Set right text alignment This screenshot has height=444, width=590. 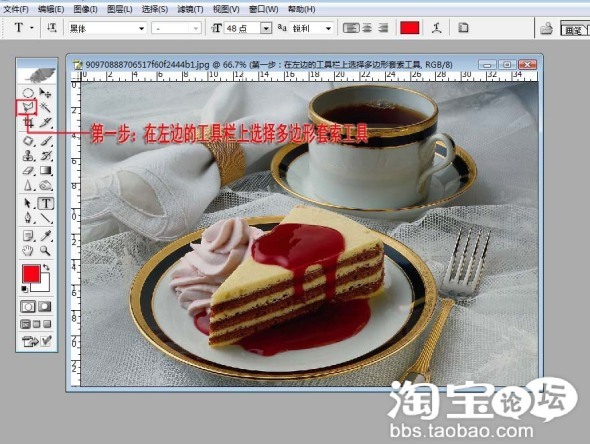[383, 28]
